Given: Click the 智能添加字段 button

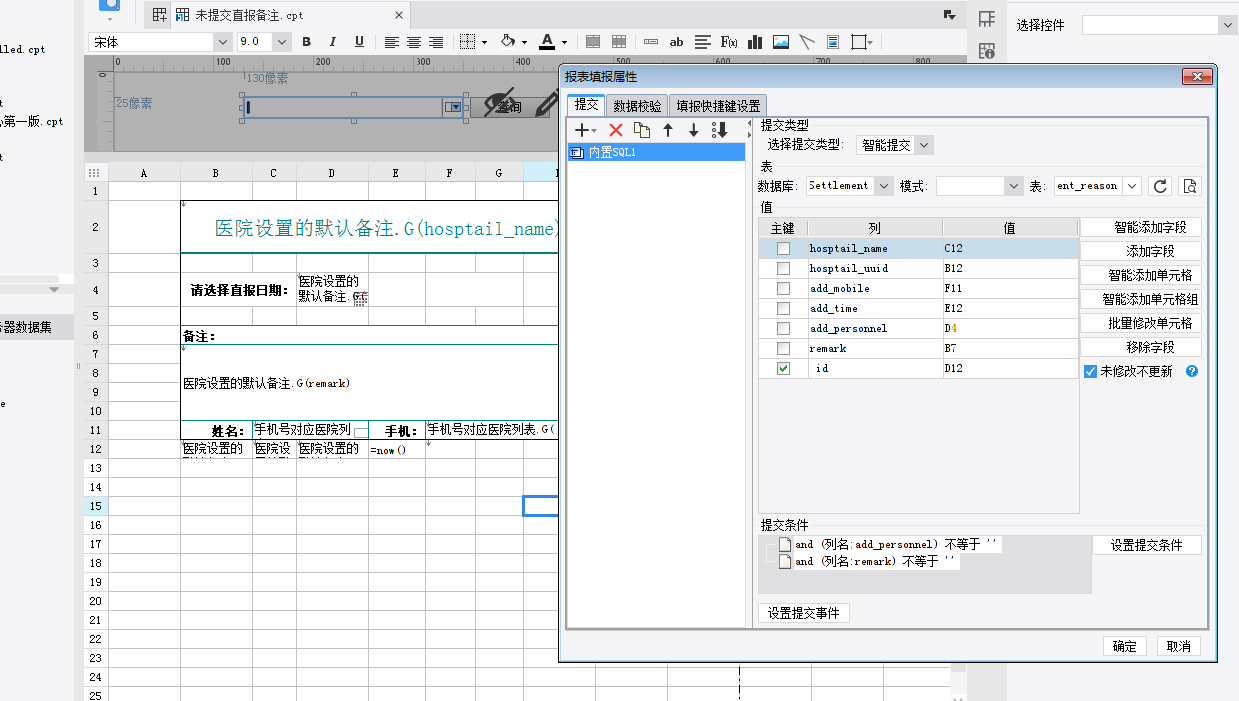Looking at the screenshot, I should [x=1141, y=227].
